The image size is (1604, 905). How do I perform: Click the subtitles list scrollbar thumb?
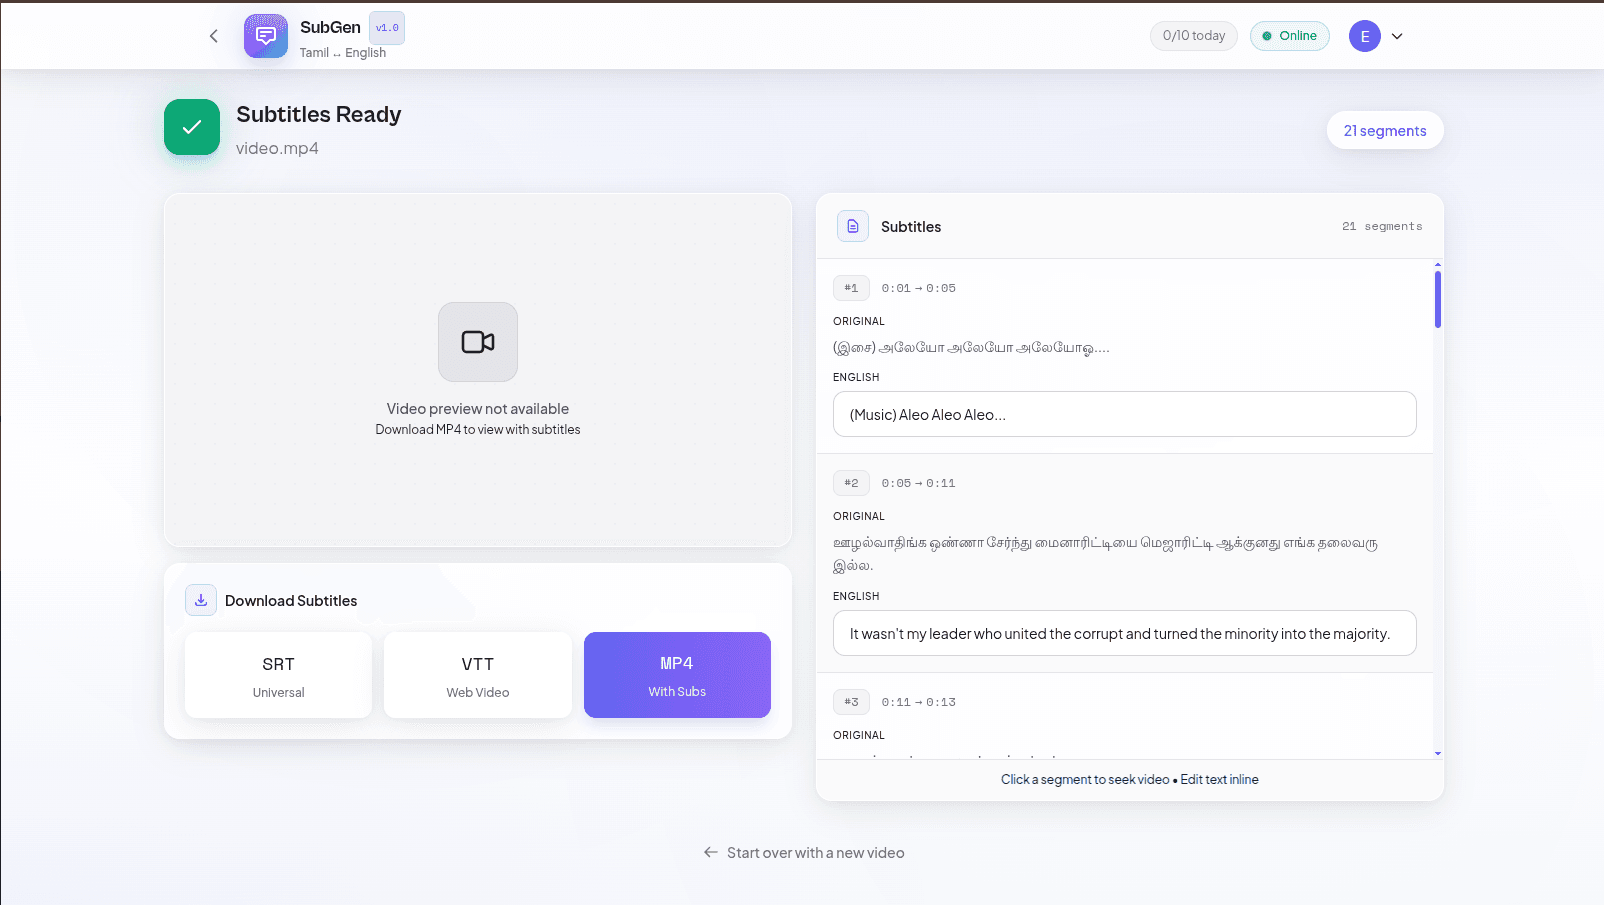click(1438, 299)
